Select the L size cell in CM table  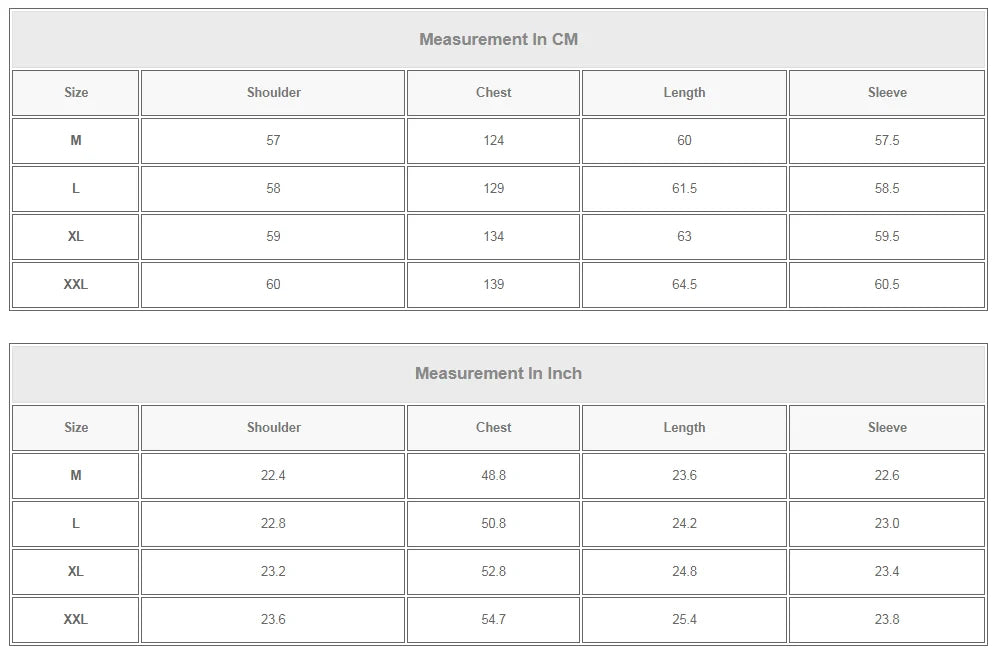[x=75, y=189]
